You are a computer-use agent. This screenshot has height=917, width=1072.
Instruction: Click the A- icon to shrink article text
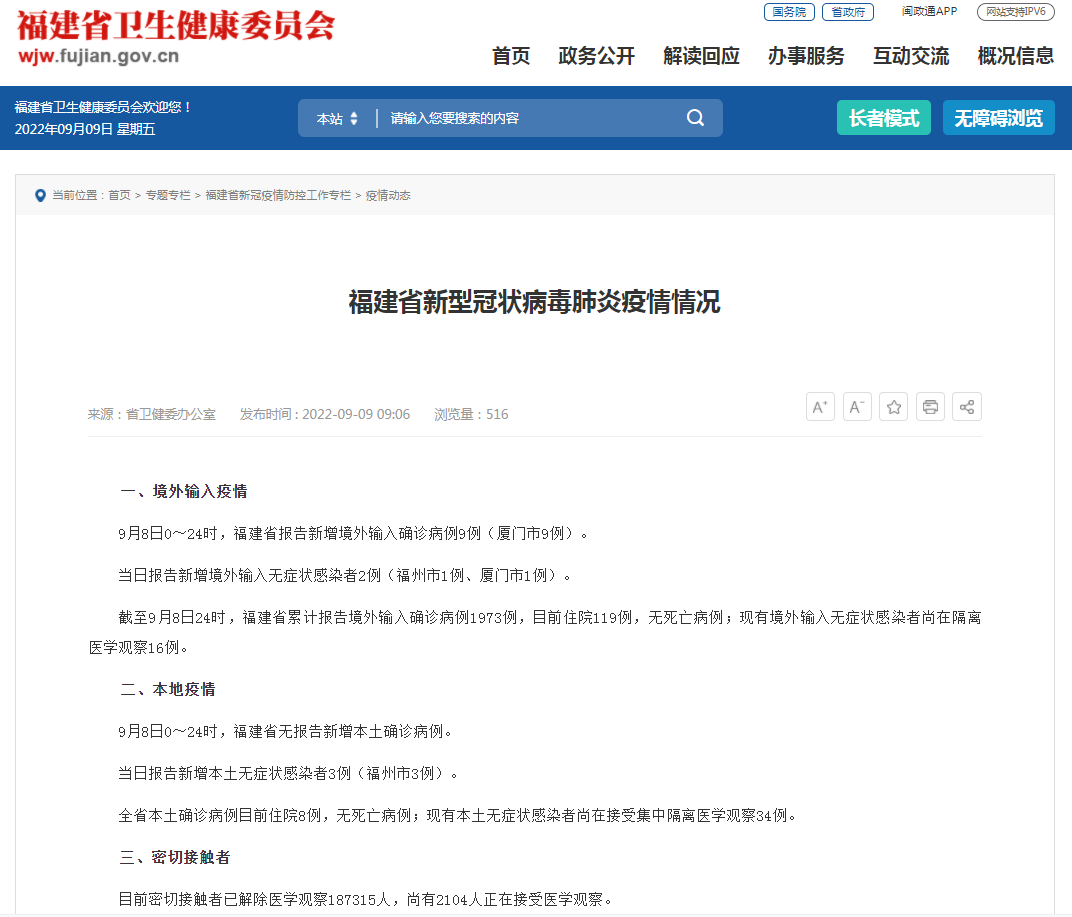click(x=856, y=406)
